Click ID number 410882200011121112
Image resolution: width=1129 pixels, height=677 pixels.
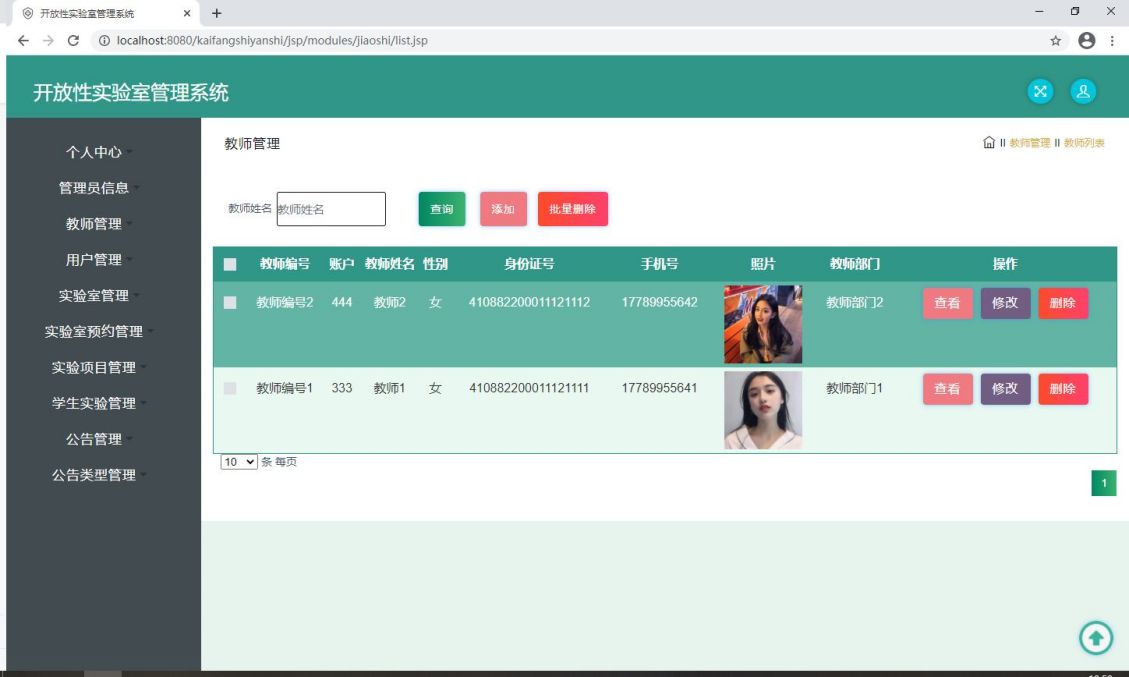(529, 302)
